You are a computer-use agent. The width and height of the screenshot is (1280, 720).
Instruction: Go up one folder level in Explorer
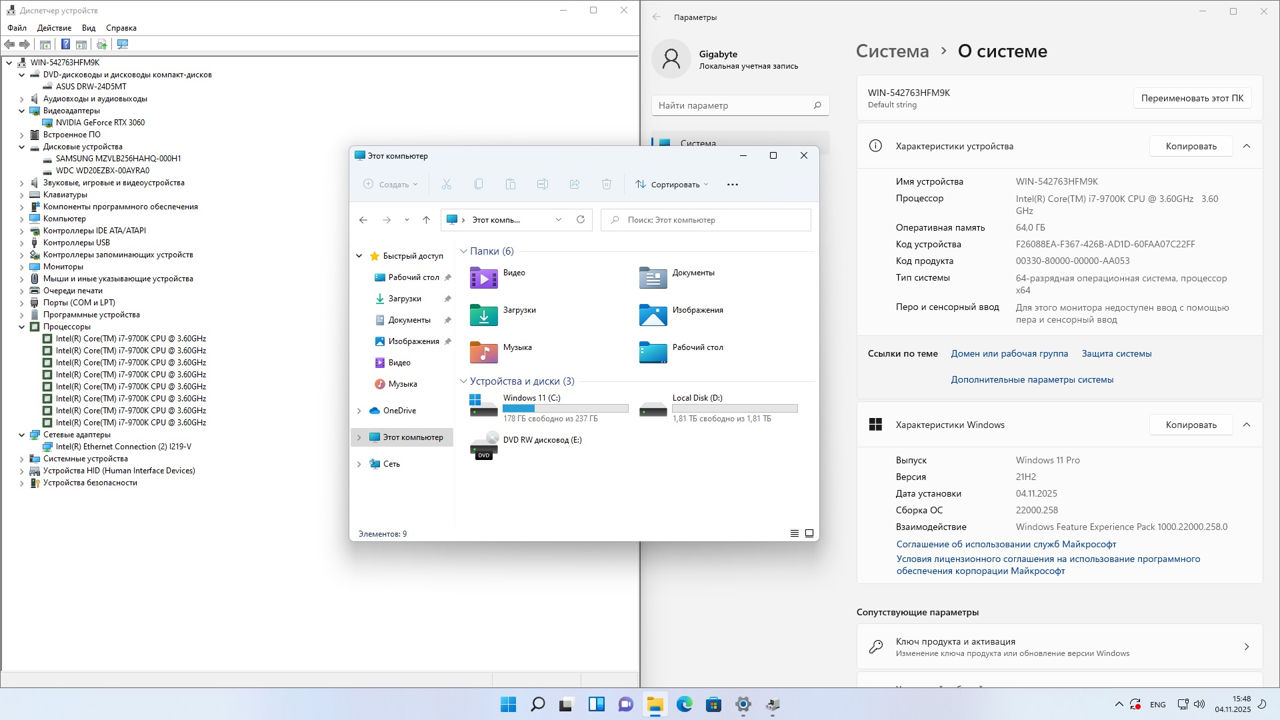tap(426, 220)
